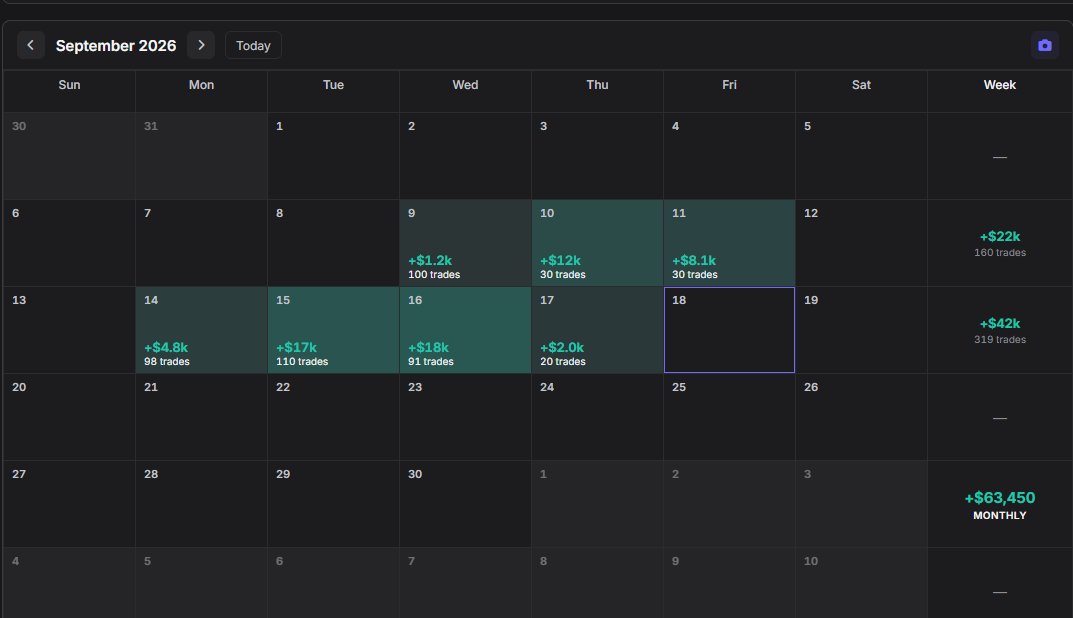Select the greyed-out day 31 cell
Image resolution: width=1073 pixels, height=618 pixels.
point(201,156)
